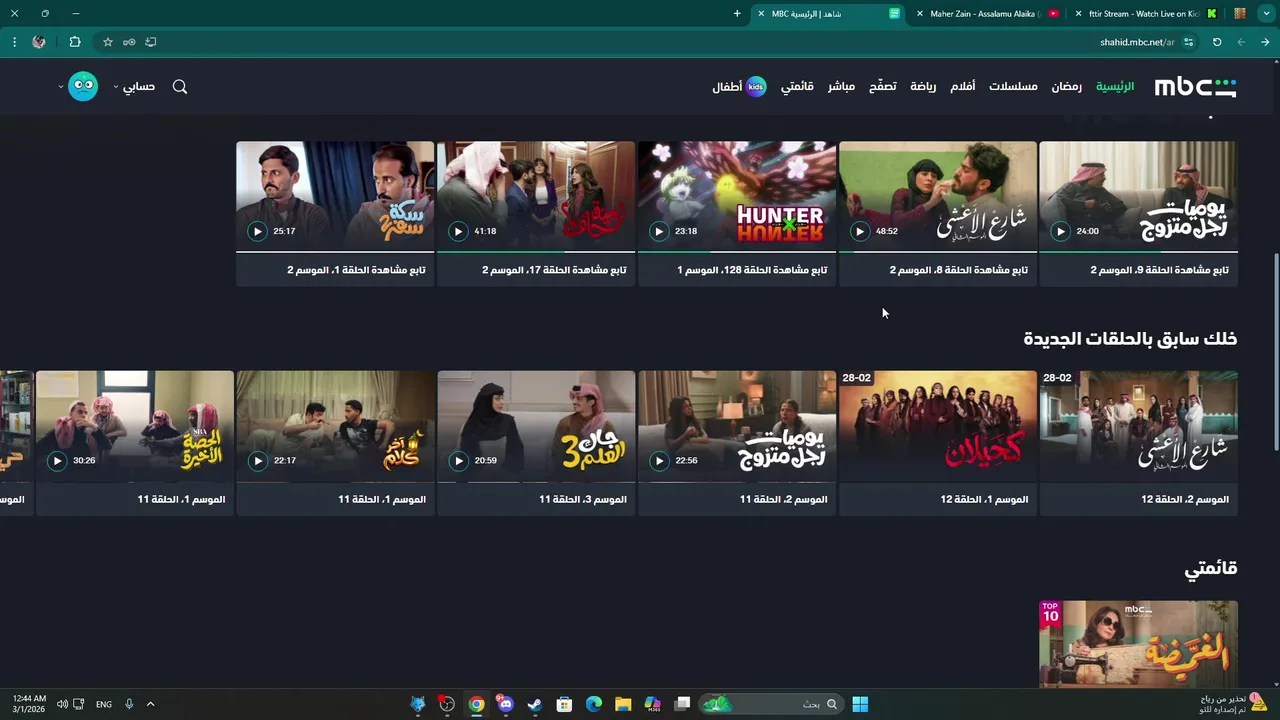Open the تصفّح browse menu

pyautogui.click(x=882, y=87)
